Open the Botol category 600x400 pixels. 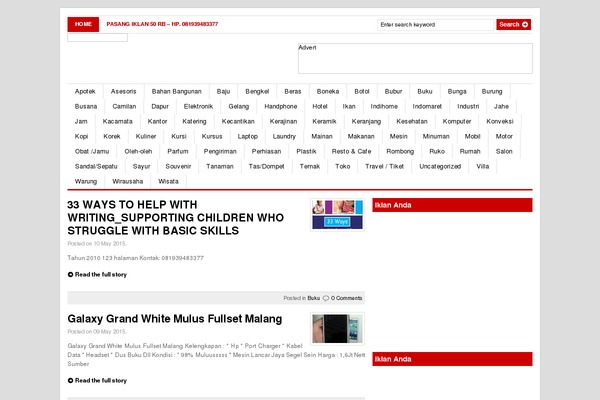(x=362, y=91)
